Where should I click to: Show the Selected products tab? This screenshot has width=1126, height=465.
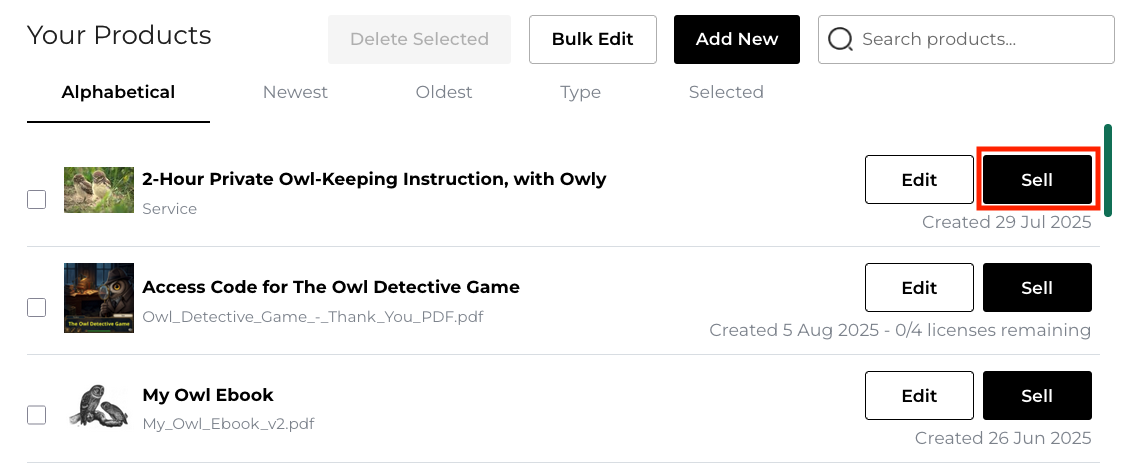(x=726, y=92)
